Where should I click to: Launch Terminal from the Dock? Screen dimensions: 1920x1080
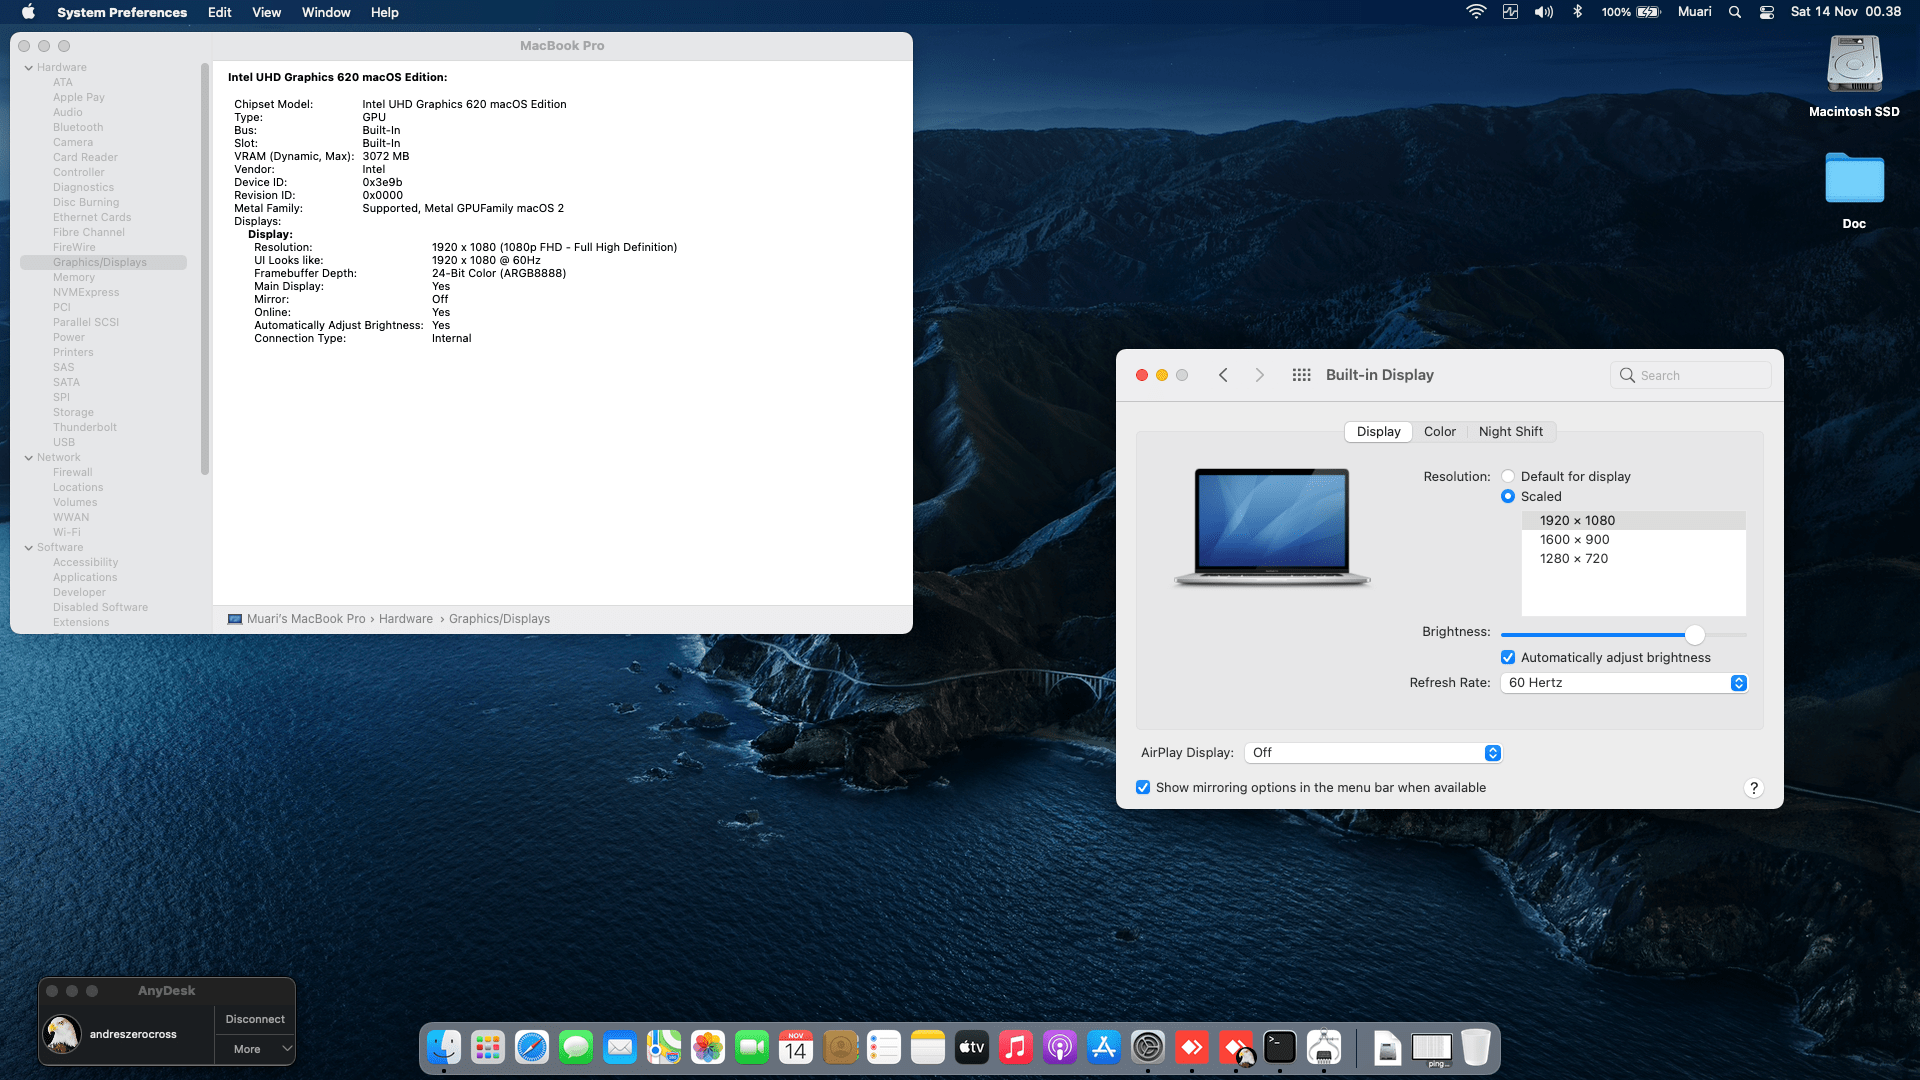pos(1281,1048)
